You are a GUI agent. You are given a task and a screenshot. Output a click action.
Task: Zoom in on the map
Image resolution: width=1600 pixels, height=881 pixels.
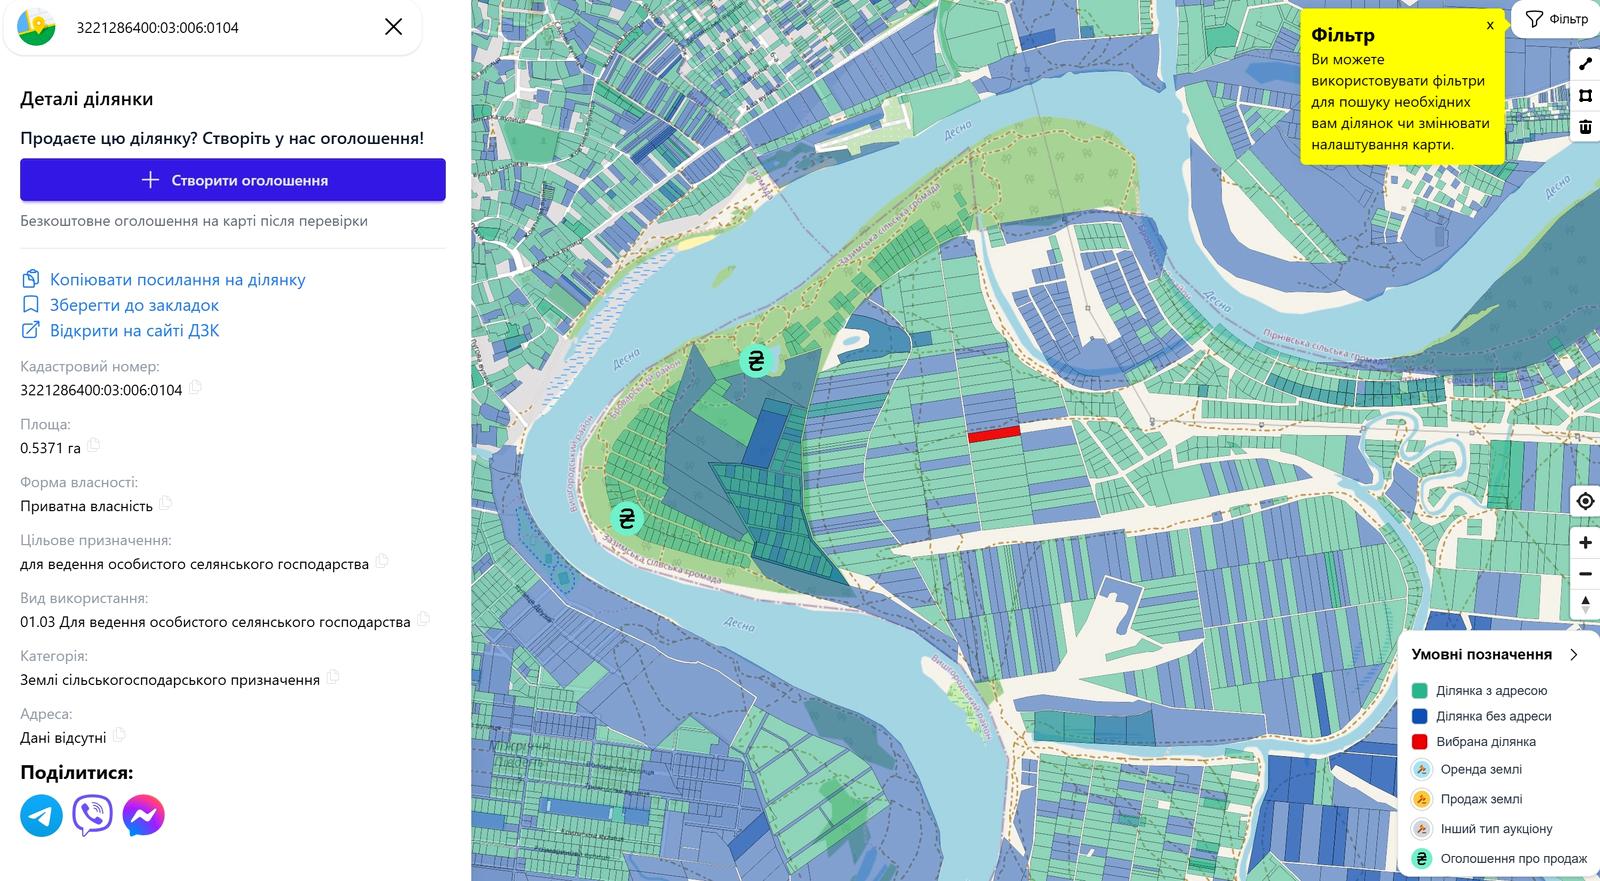(1585, 543)
